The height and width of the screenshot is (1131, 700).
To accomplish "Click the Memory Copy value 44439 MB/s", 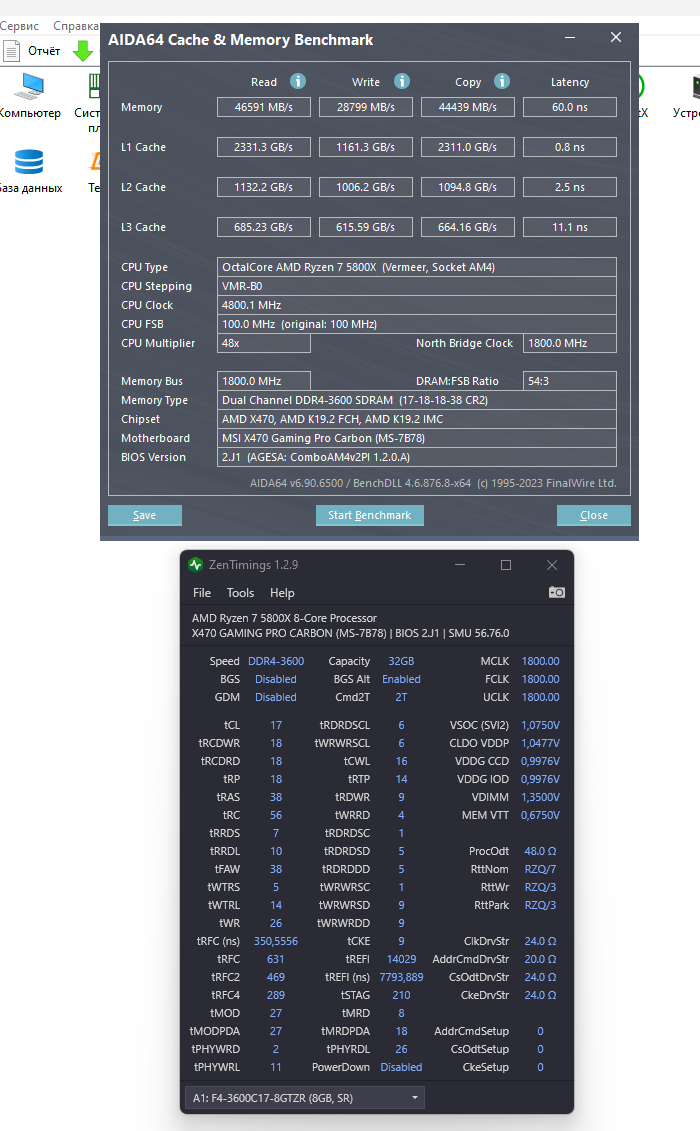I will pos(468,107).
